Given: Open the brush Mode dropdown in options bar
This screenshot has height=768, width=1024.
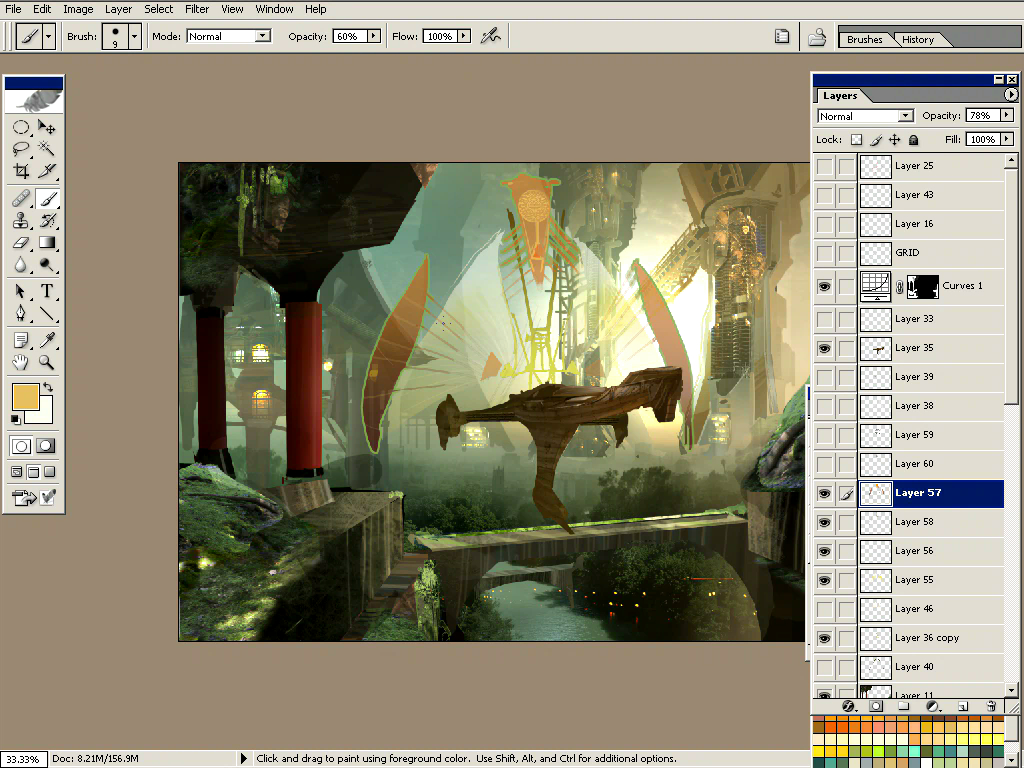Looking at the screenshot, I should 228,35.
